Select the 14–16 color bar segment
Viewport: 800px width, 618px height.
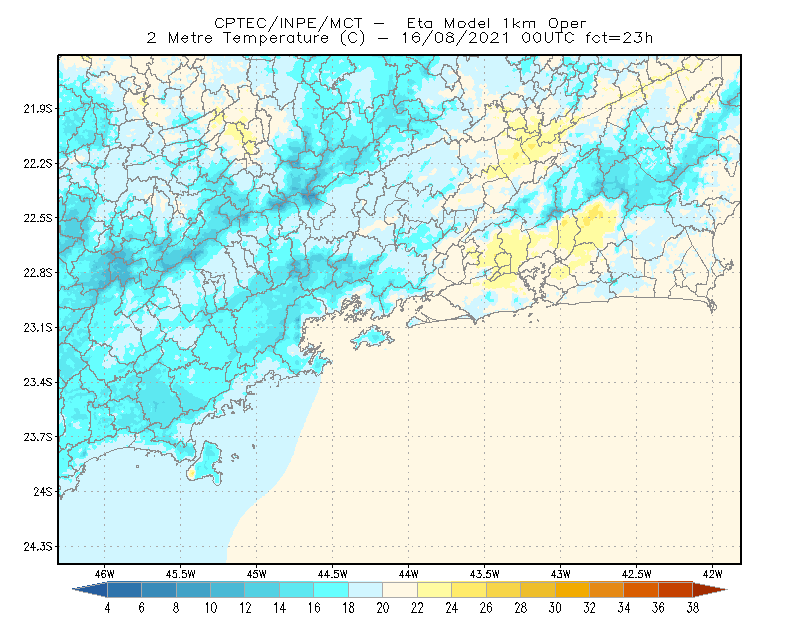(297, 590)
